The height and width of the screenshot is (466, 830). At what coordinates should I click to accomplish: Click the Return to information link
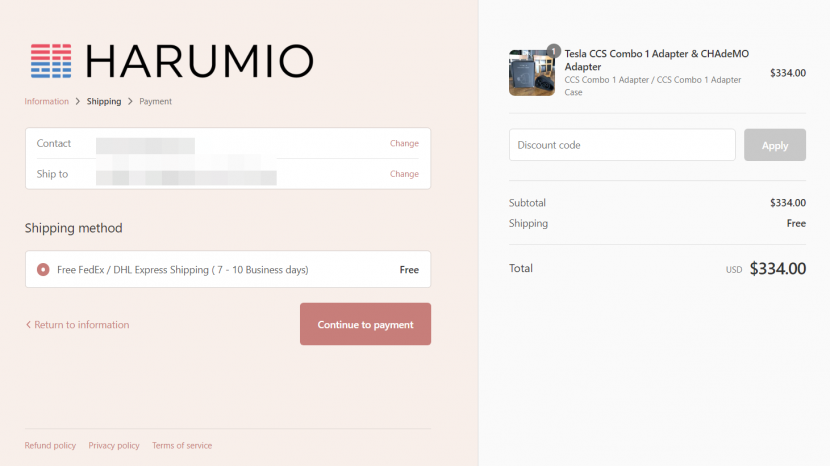click(x=81, y=325)
